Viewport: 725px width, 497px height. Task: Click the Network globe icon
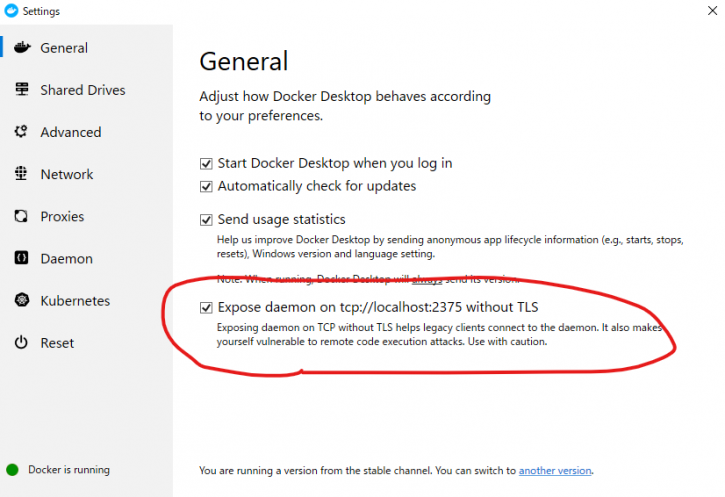click(21, 174)
